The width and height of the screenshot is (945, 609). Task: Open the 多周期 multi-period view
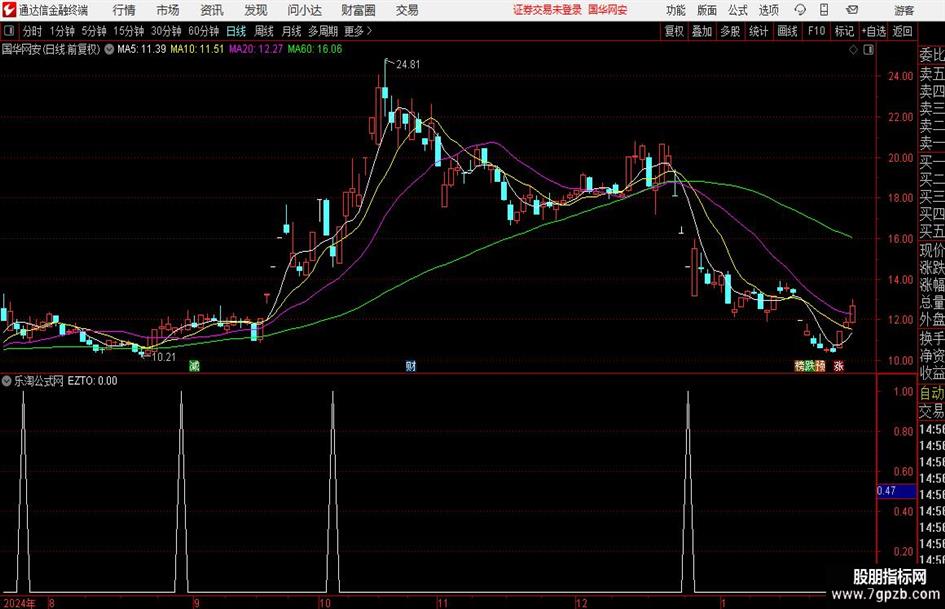point(323,31)
